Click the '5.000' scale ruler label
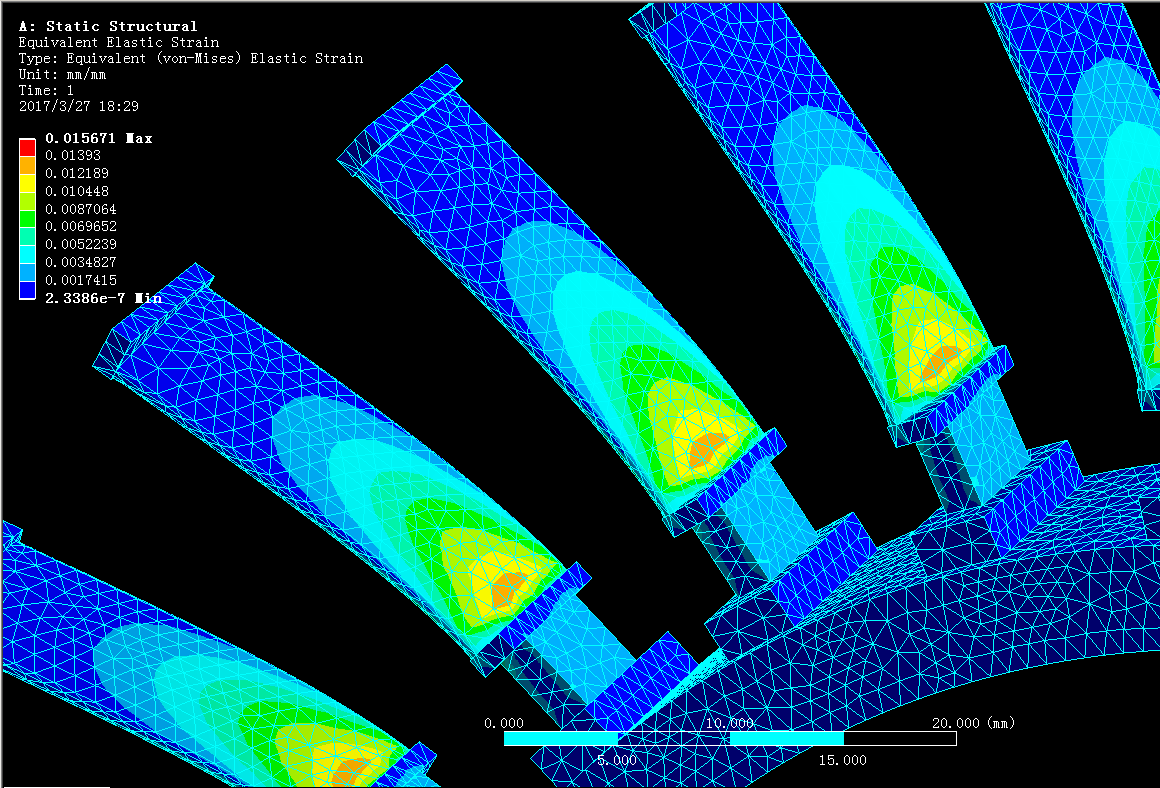Image resolution: width=1160 pixels, height=788 pixels. click(x=617, y=760)
